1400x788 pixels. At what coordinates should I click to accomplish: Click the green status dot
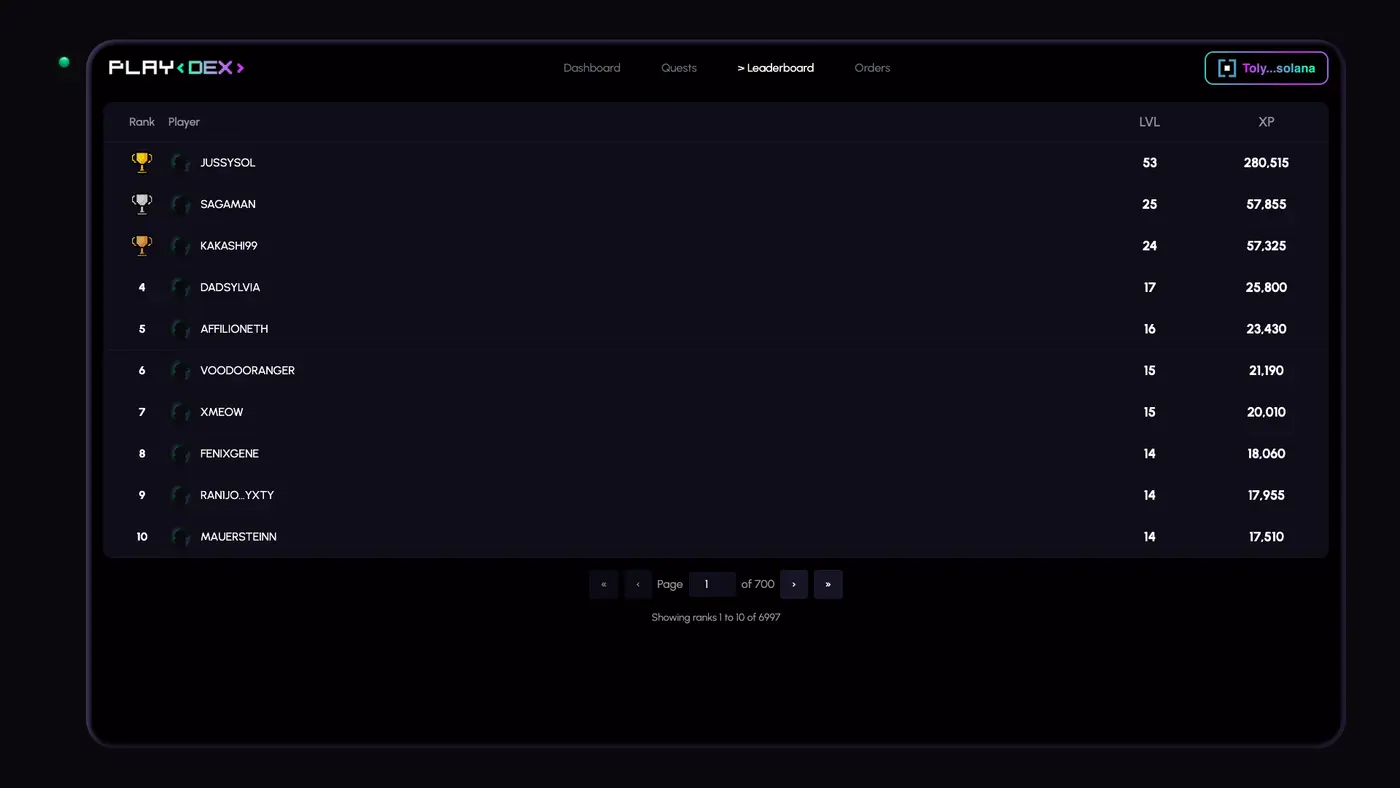tap(64, 62)
